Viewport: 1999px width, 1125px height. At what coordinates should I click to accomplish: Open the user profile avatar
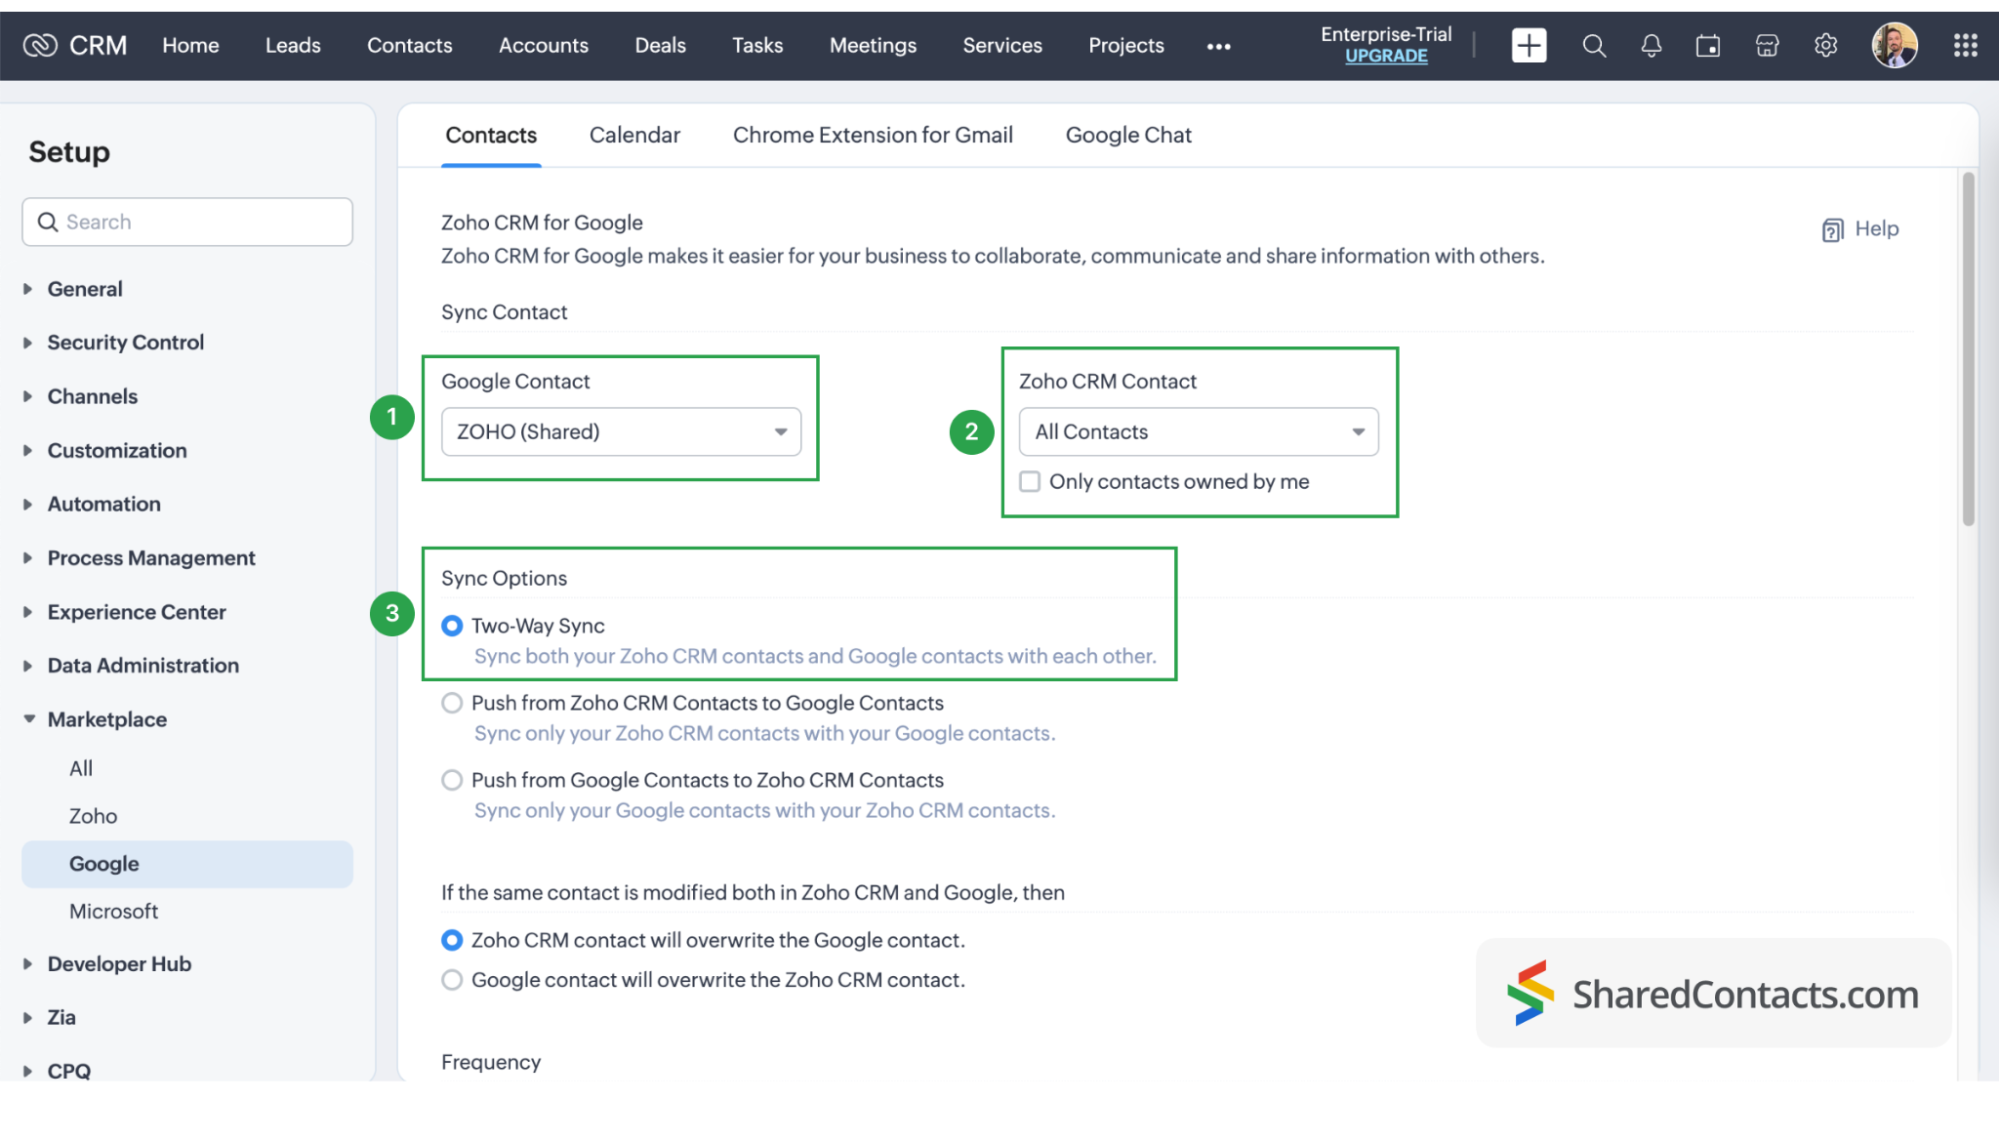[x=1894, y=45]
